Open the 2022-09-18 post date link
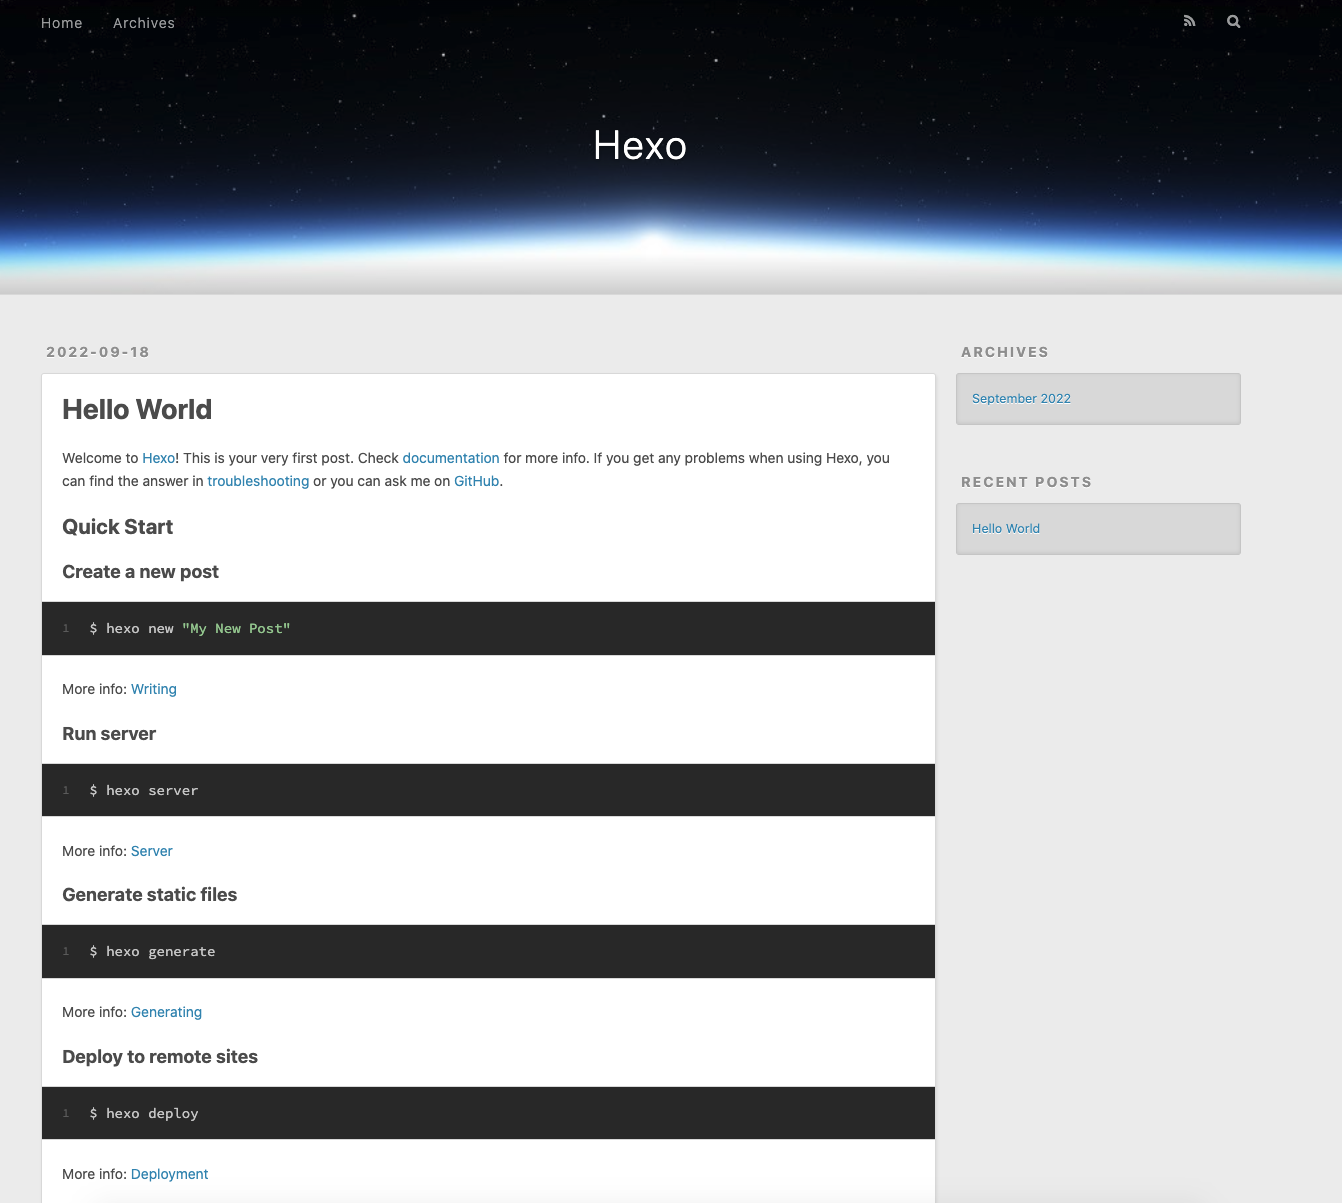The width and height of the screenshot is (1342, 1203). click(98, 352)
